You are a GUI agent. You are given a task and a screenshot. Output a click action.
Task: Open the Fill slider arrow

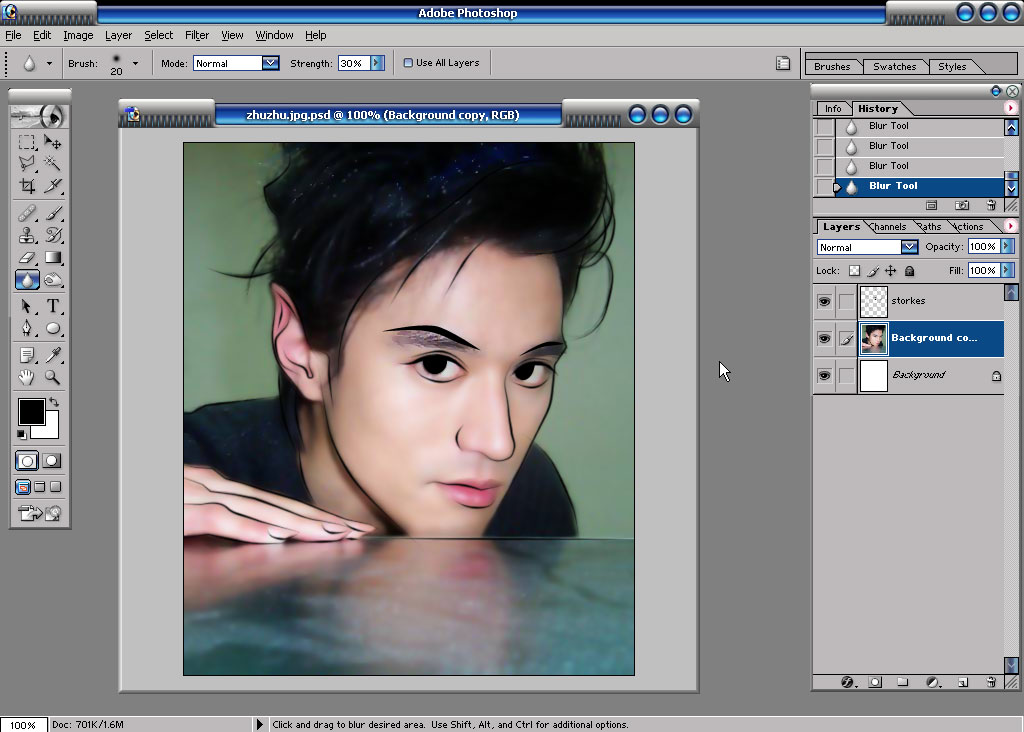click(1006, 270)
